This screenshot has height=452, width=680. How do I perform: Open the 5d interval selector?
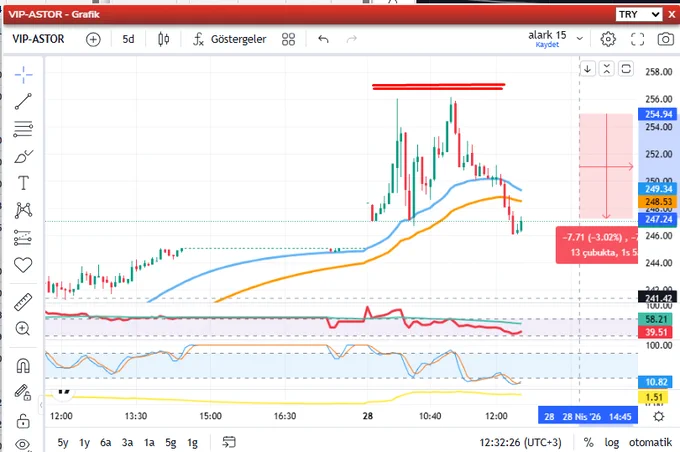point(128,39)
